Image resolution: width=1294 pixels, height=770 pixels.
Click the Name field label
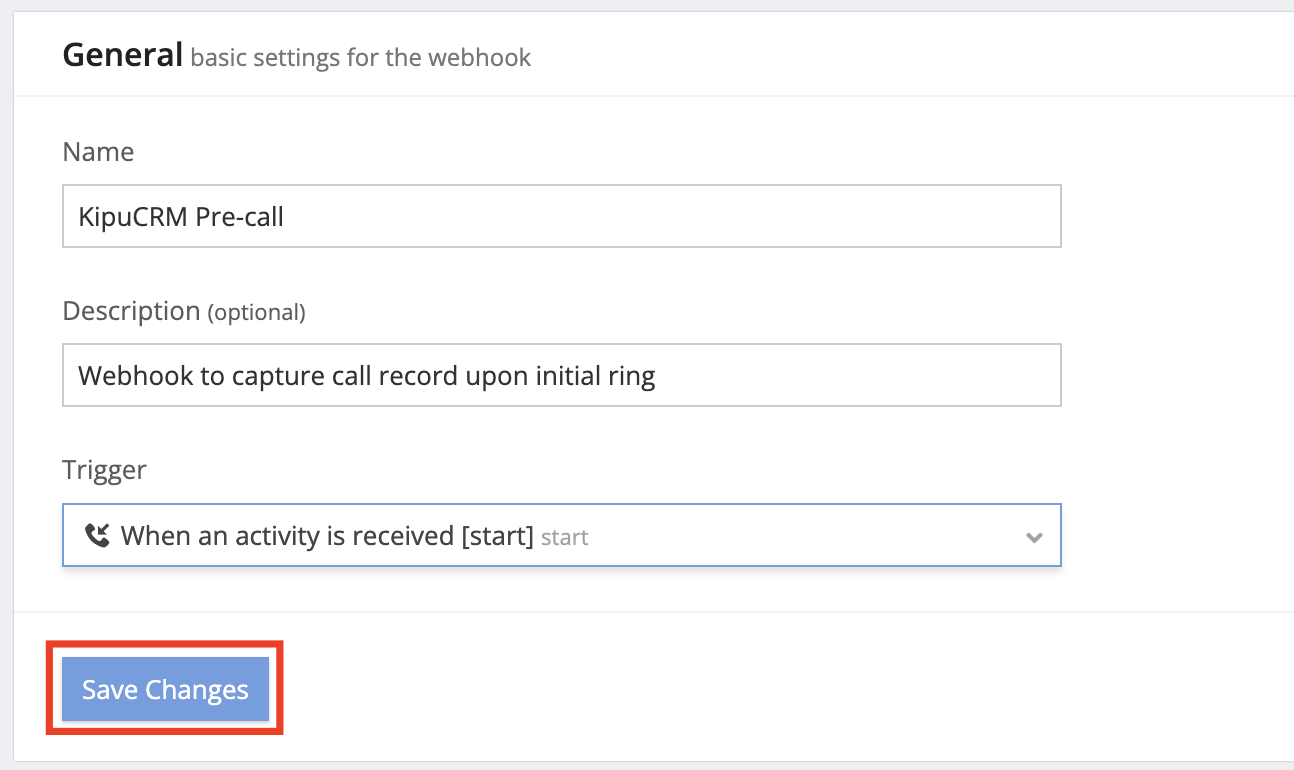[x=98, y=152]
